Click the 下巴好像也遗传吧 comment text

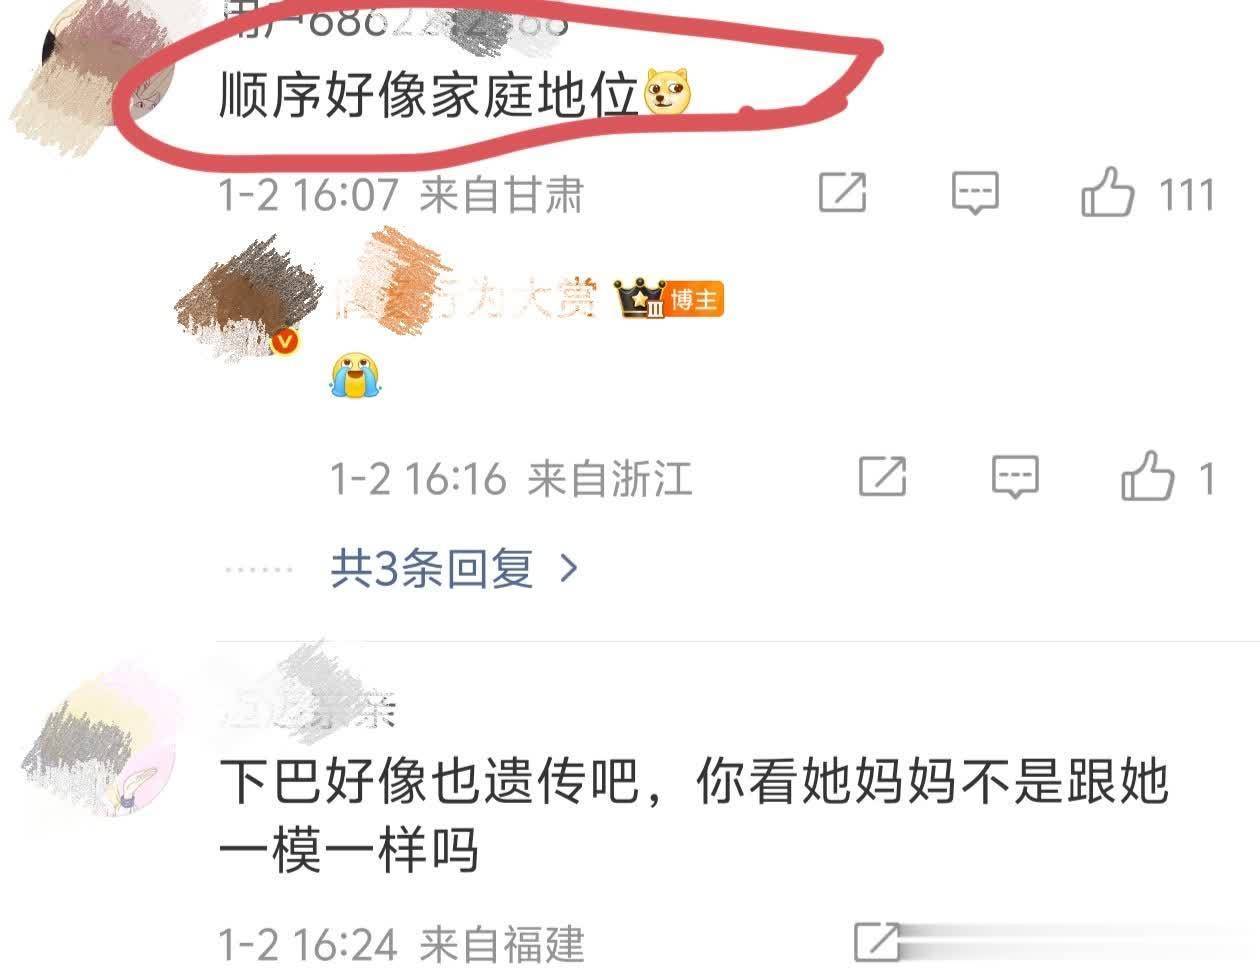693,815
